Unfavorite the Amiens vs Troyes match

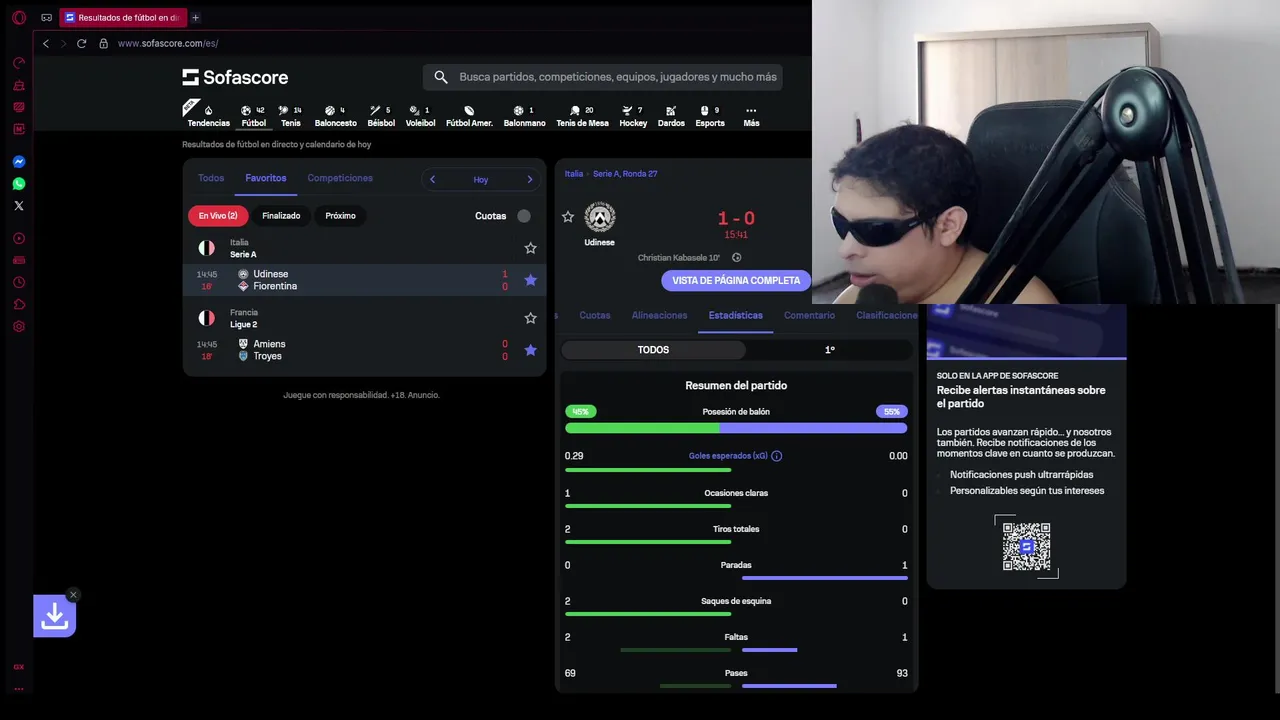click(530, 350)
